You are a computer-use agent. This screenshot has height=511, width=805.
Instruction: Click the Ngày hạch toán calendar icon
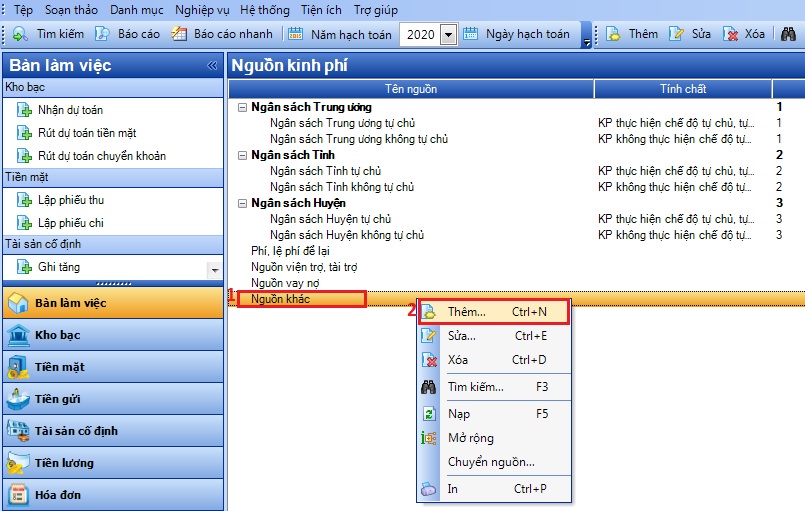(x=470, y=34)
